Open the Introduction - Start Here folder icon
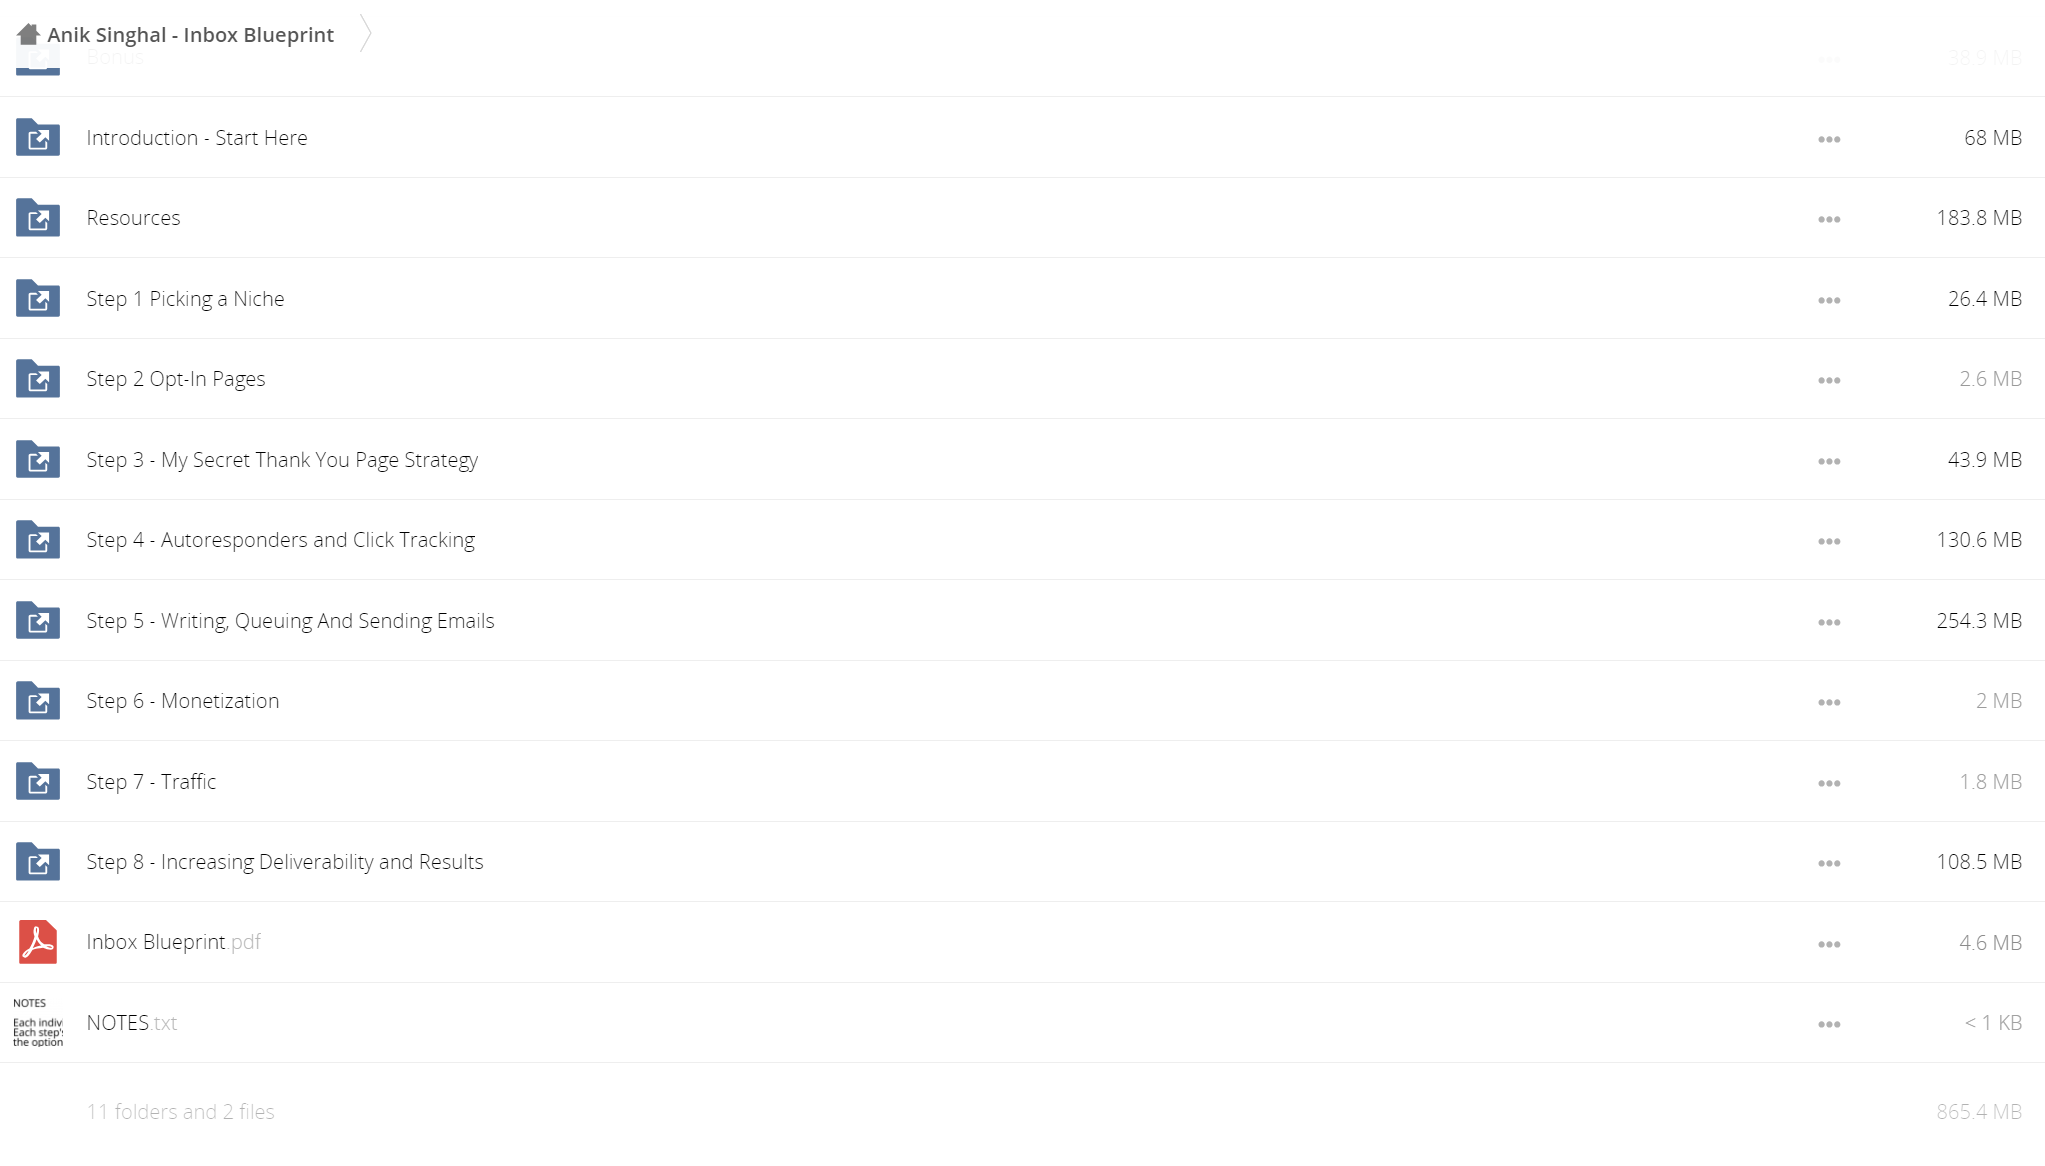This screenshot has width=2045, height=1166. point(38,137)
